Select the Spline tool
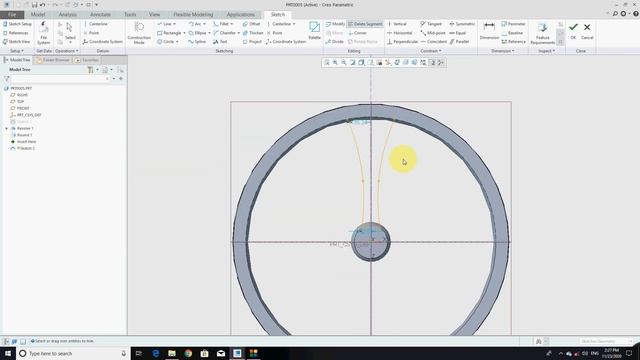The width and height of the screenshot is (640, 360). [197, 42]
